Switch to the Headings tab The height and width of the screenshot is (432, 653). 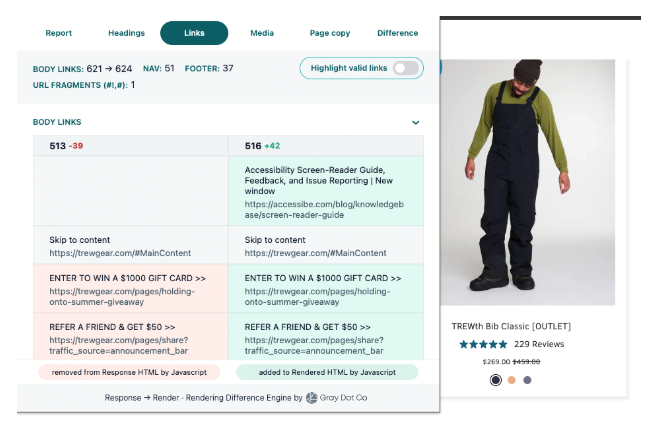tap(126, 33)
